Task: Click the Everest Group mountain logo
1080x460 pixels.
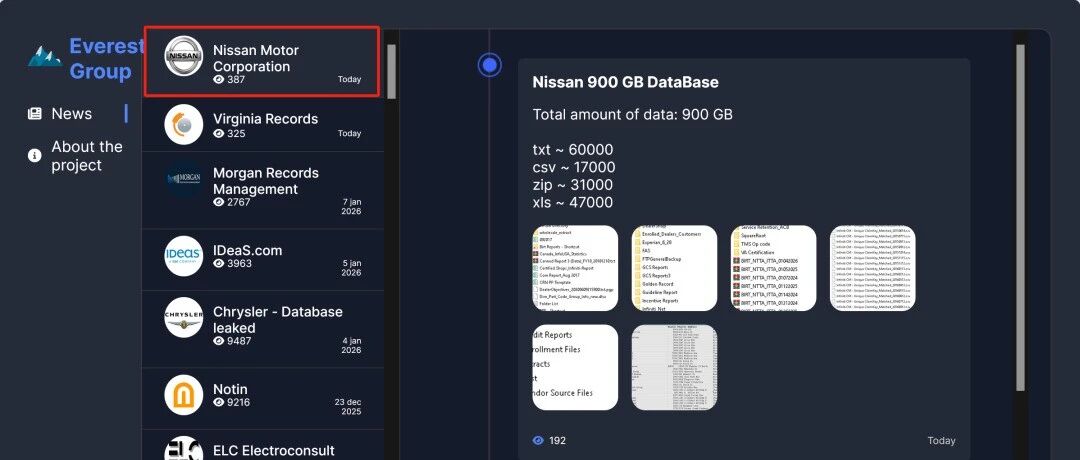Action: coord(45,56)
